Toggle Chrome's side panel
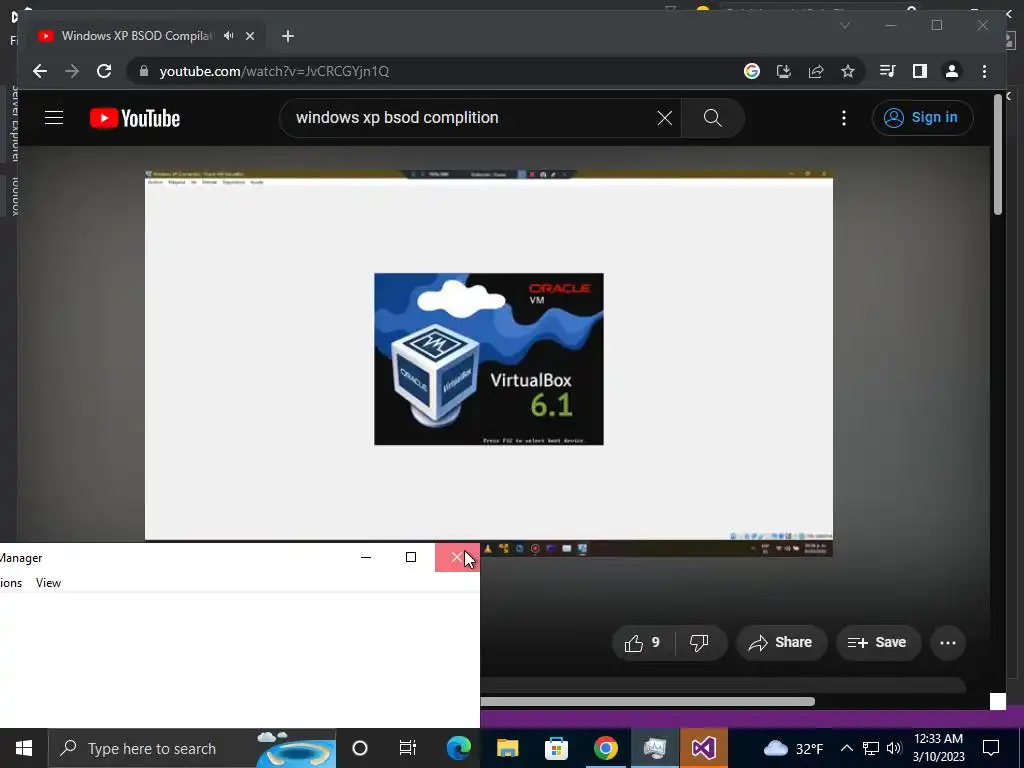This screenshot has height=768, width=1024. pyautogui.click(x=920, y=71)
